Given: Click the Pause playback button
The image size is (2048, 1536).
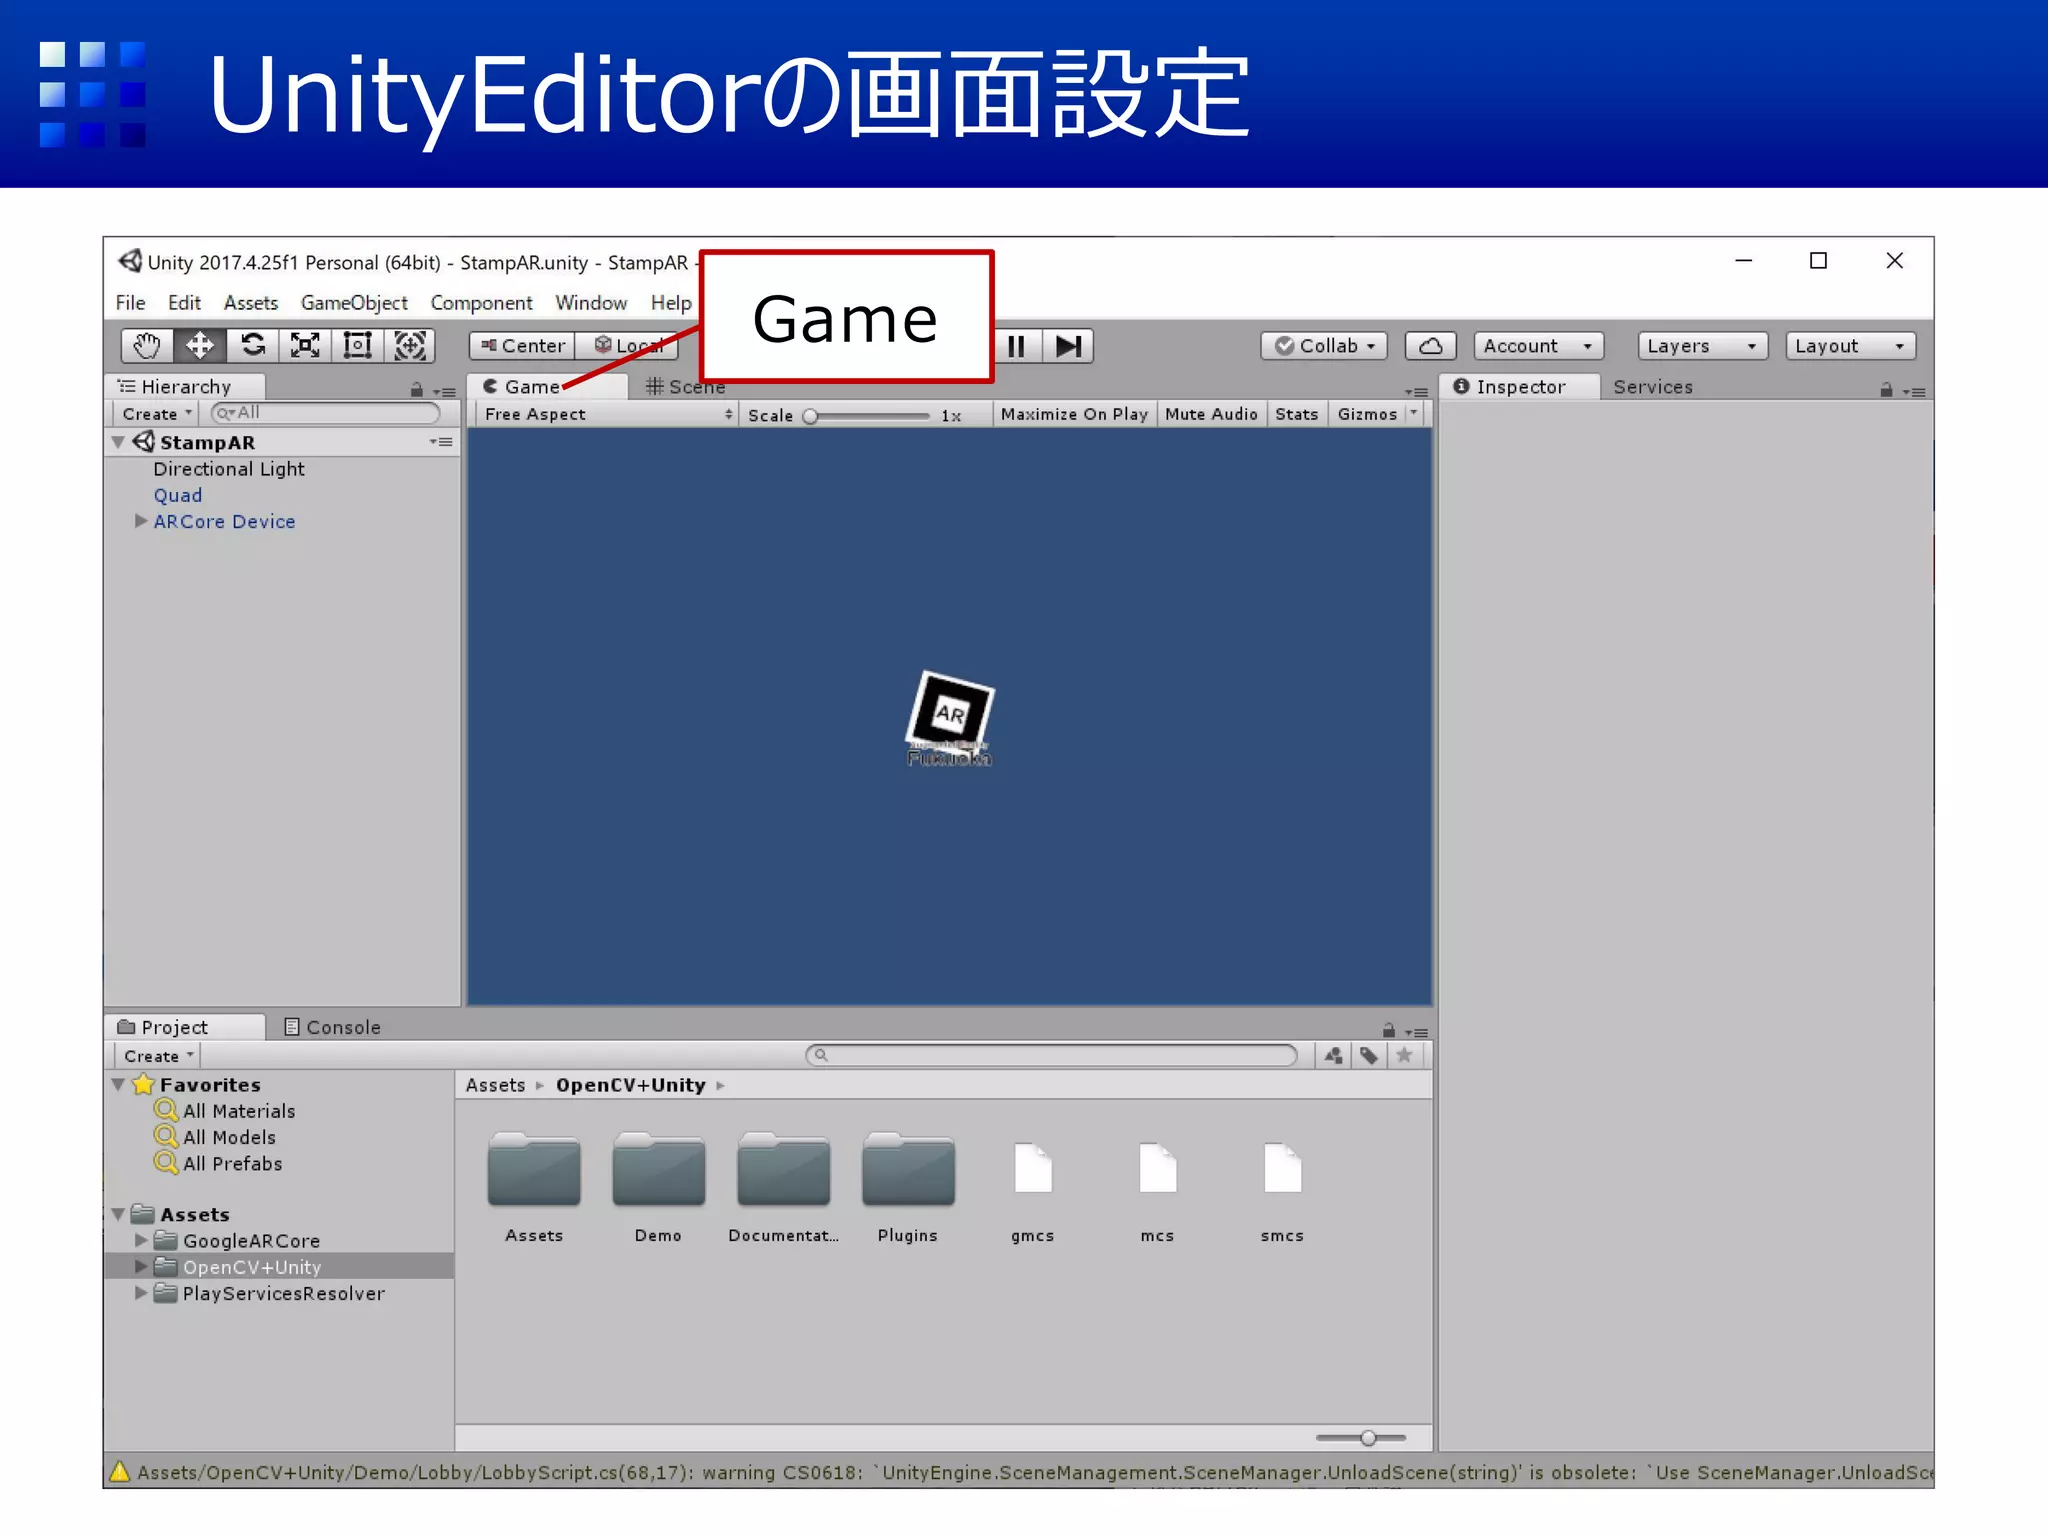Looking at the screenshot, I should [1017, 346].
